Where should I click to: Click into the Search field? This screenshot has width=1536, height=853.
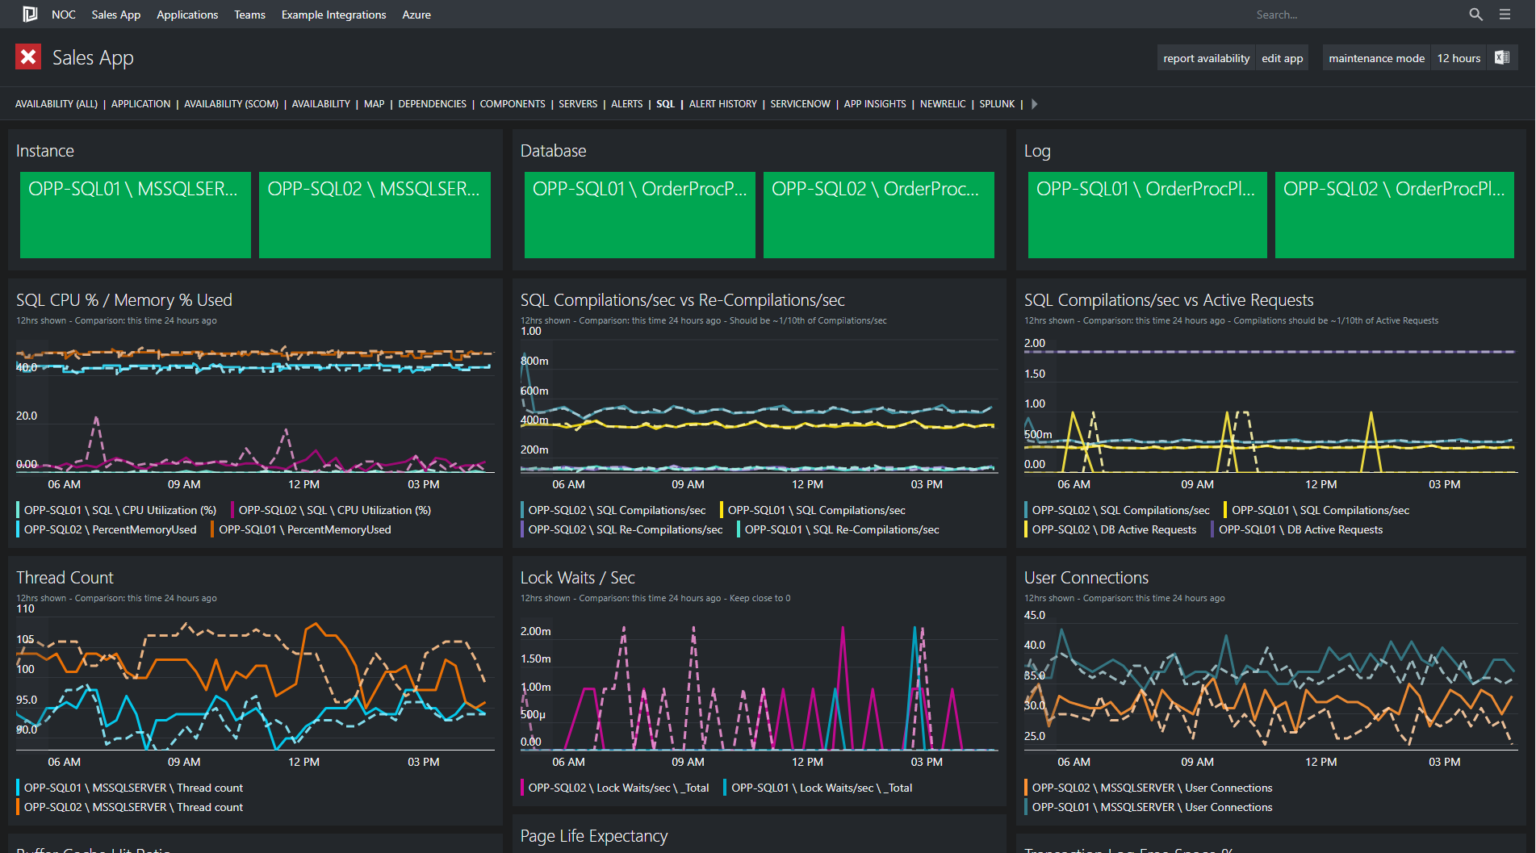[x=1355, y=15]
